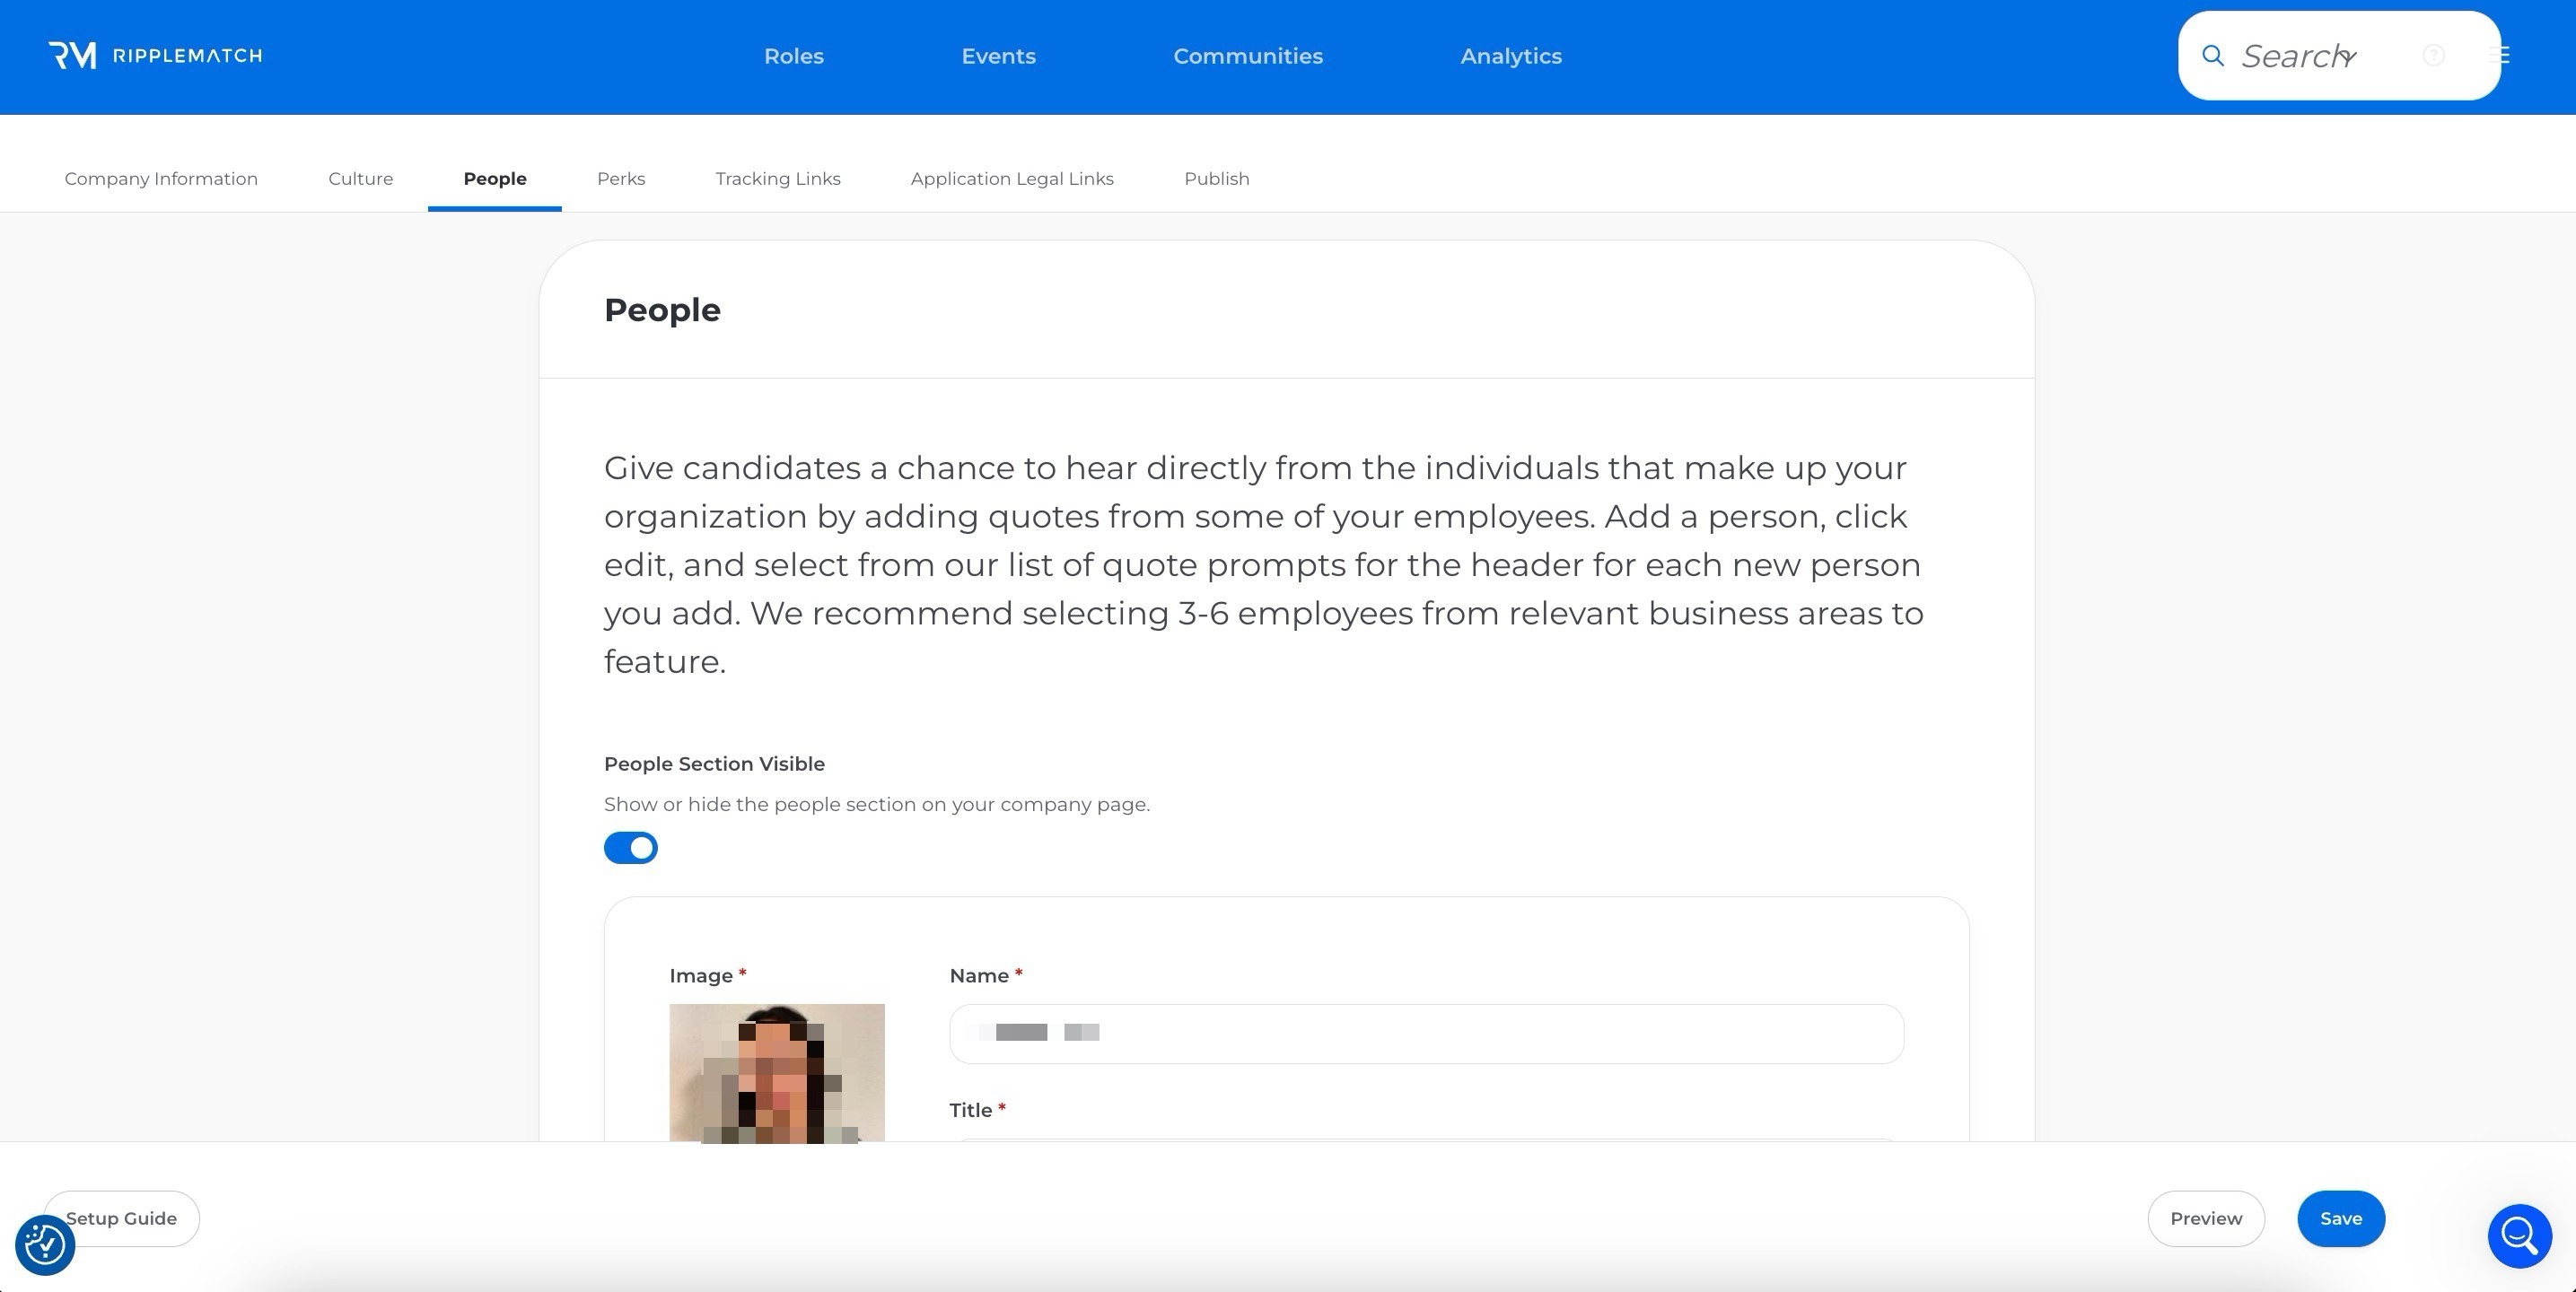Image resolution: width=2576 pixels, height=1292 pixels.
Task: Open the Tracking Links tab
Action: (777, 179)
